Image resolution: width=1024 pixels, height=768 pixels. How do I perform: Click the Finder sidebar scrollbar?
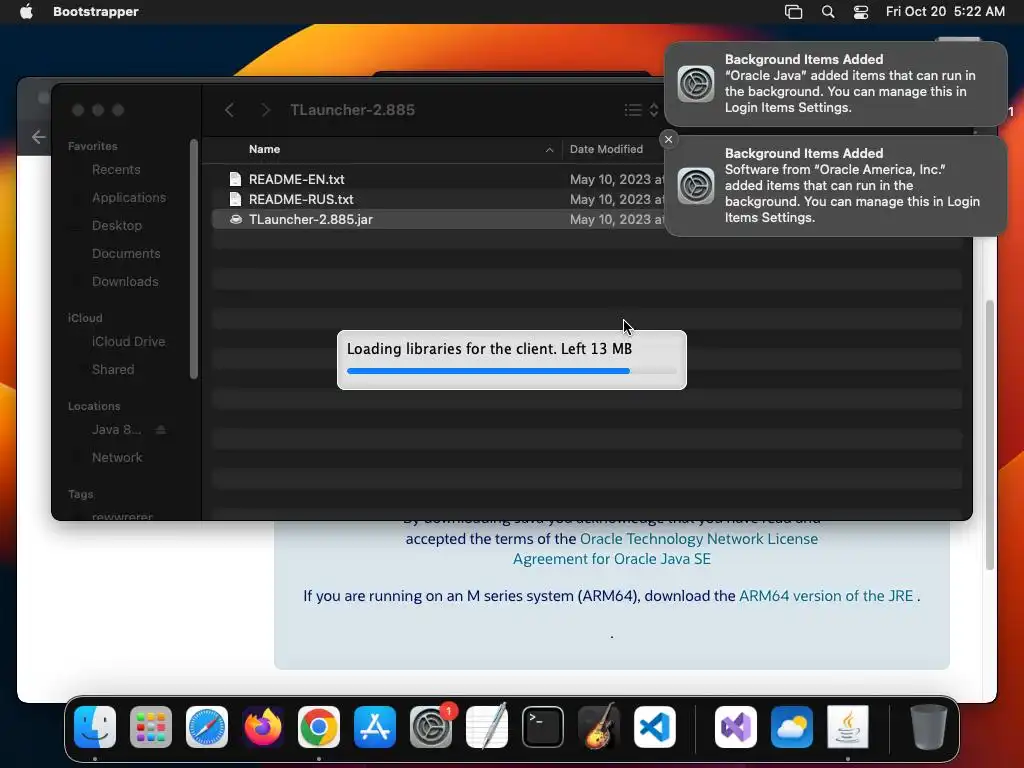(x=193, y=259)
